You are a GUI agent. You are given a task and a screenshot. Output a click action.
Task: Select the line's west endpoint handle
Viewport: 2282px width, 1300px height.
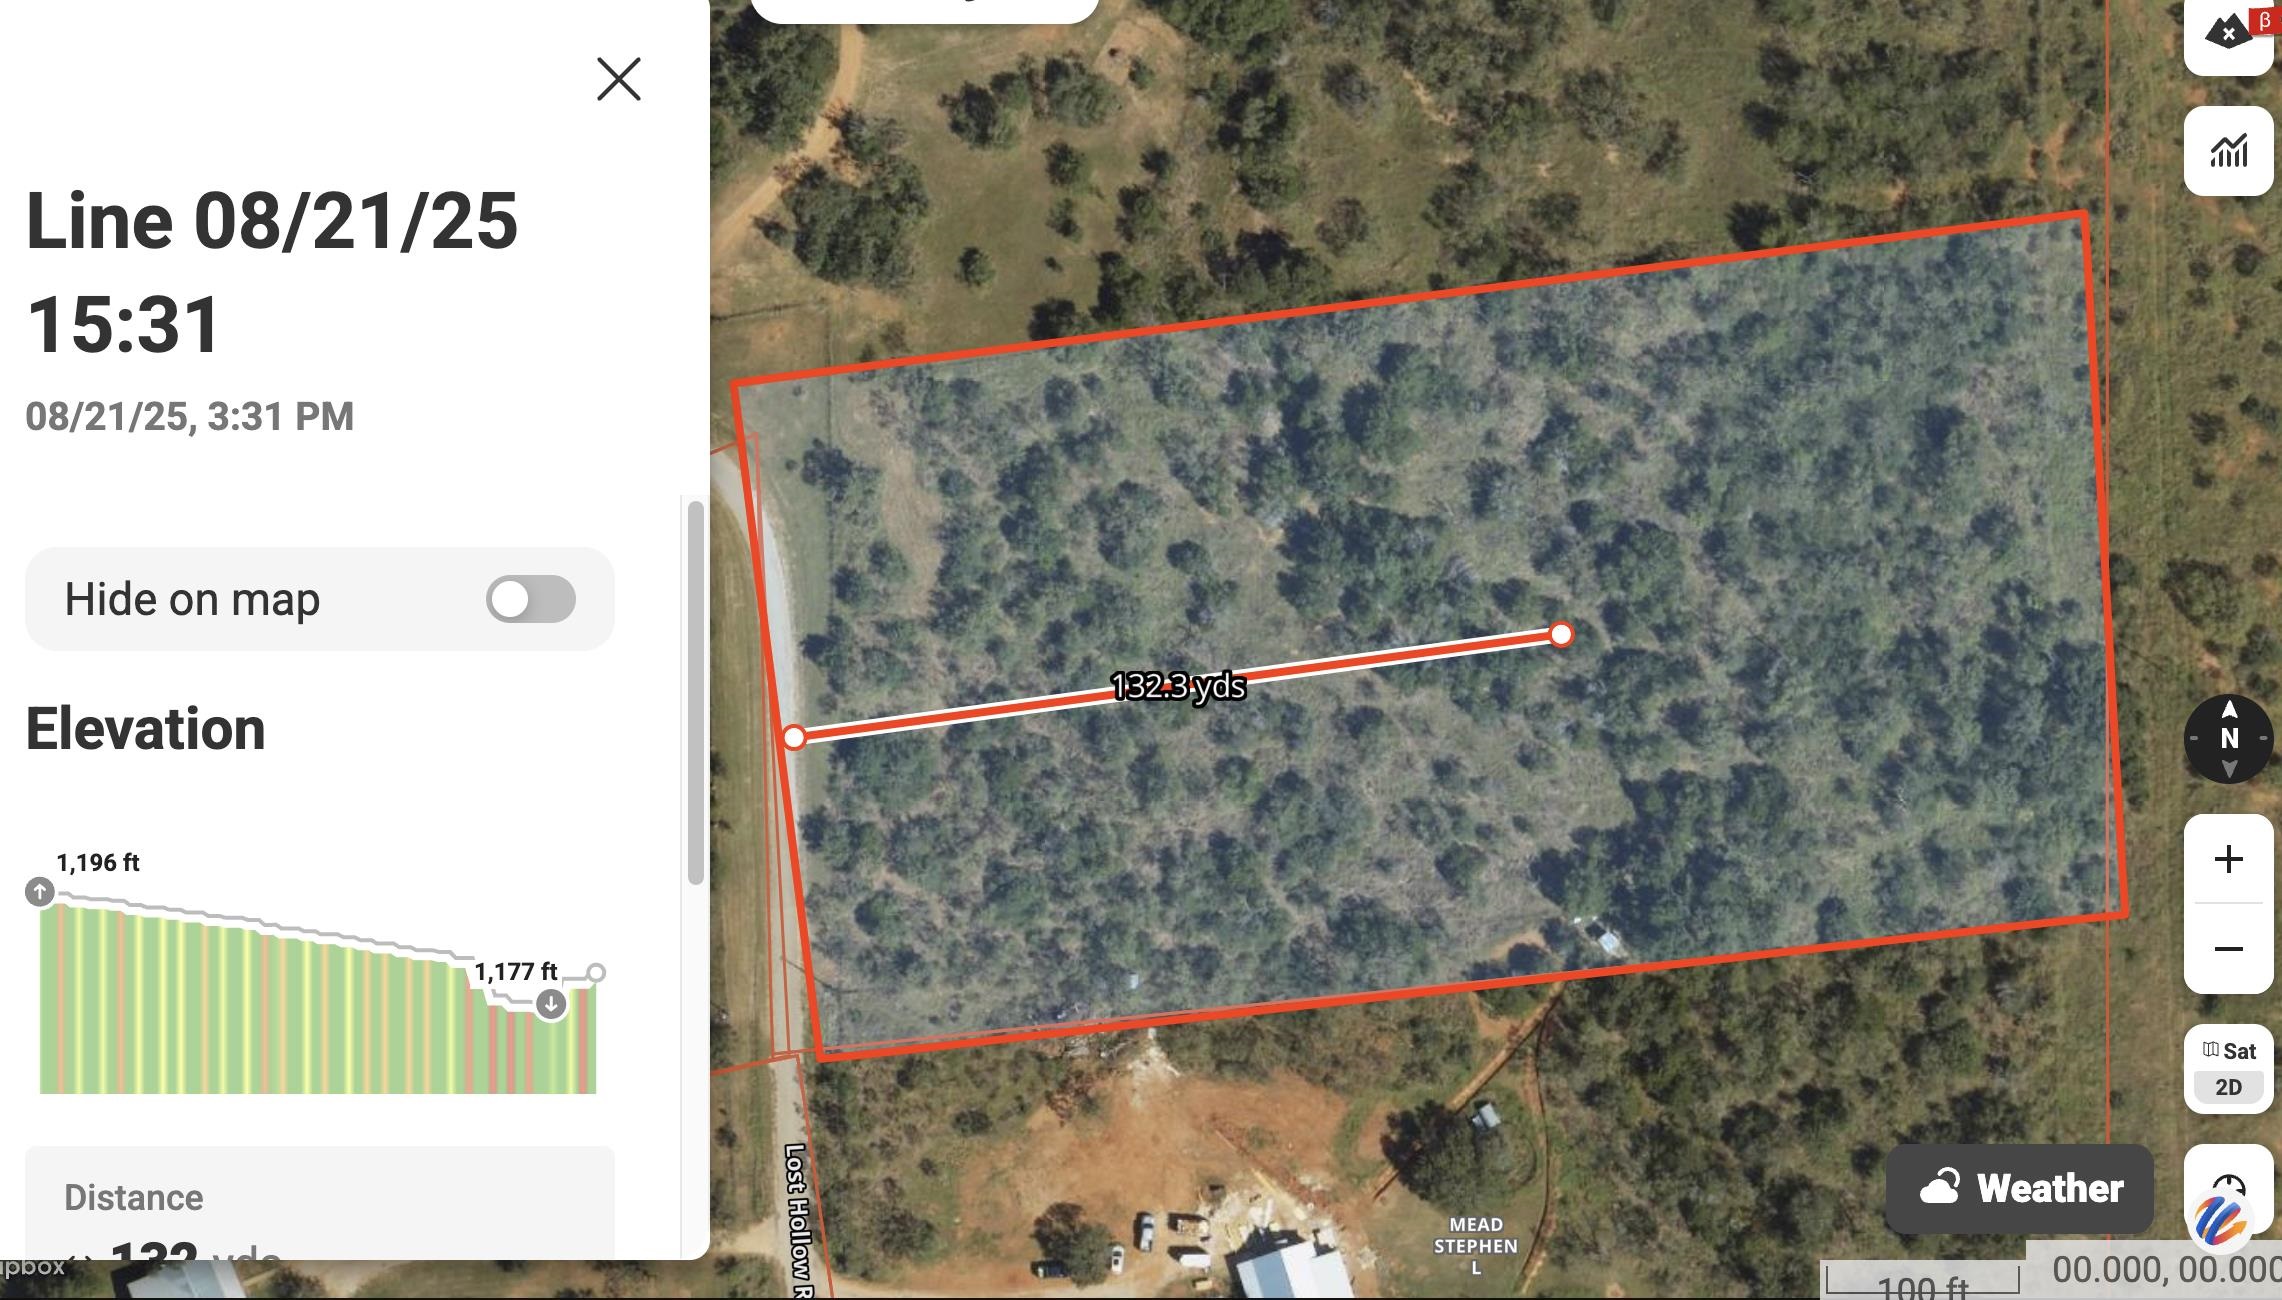click(794, 738)
